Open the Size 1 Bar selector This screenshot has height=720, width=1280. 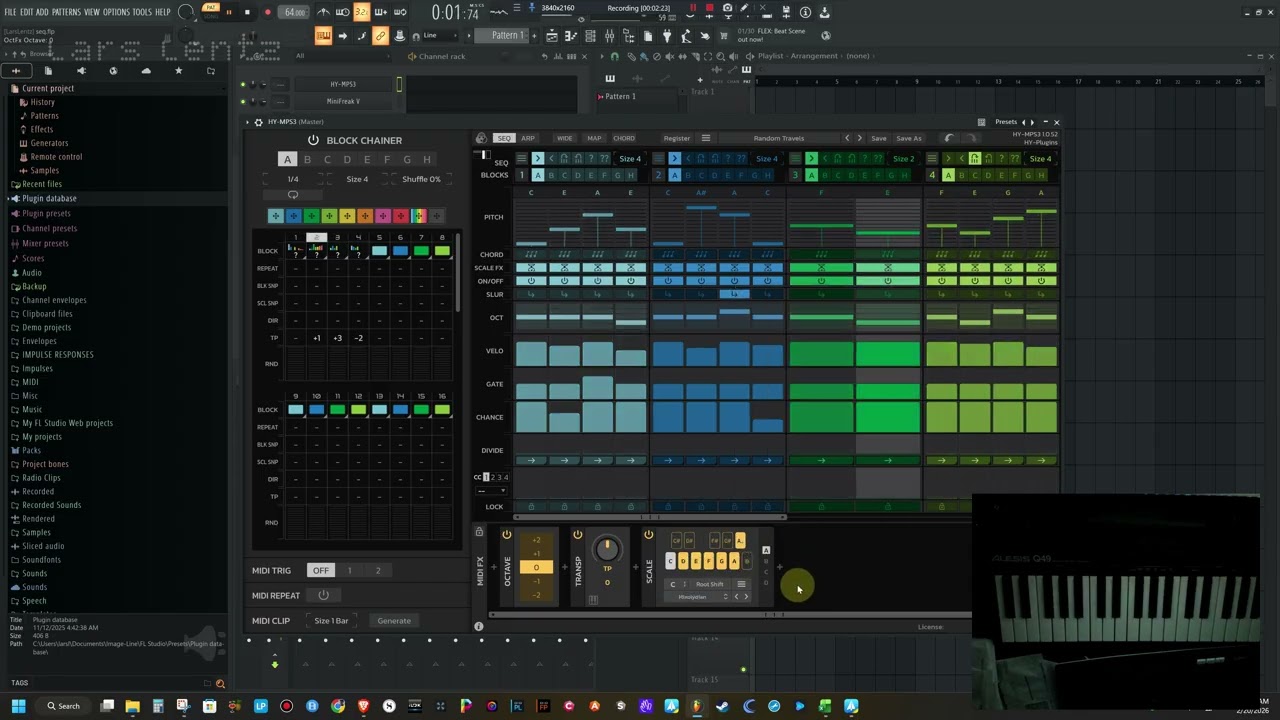(x=331, y=621)
